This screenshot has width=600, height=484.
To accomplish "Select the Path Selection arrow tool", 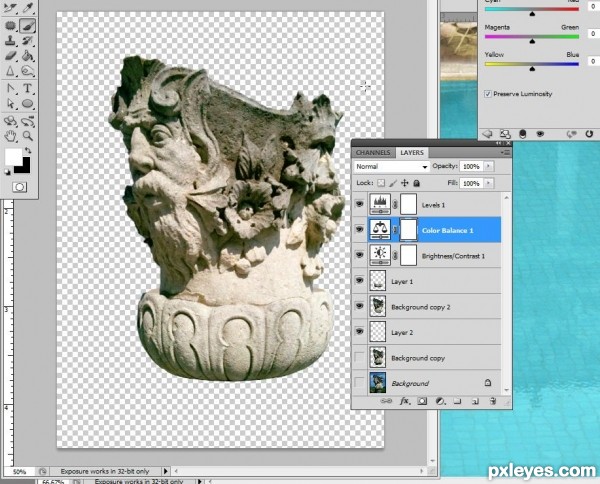I will (10, 104).
